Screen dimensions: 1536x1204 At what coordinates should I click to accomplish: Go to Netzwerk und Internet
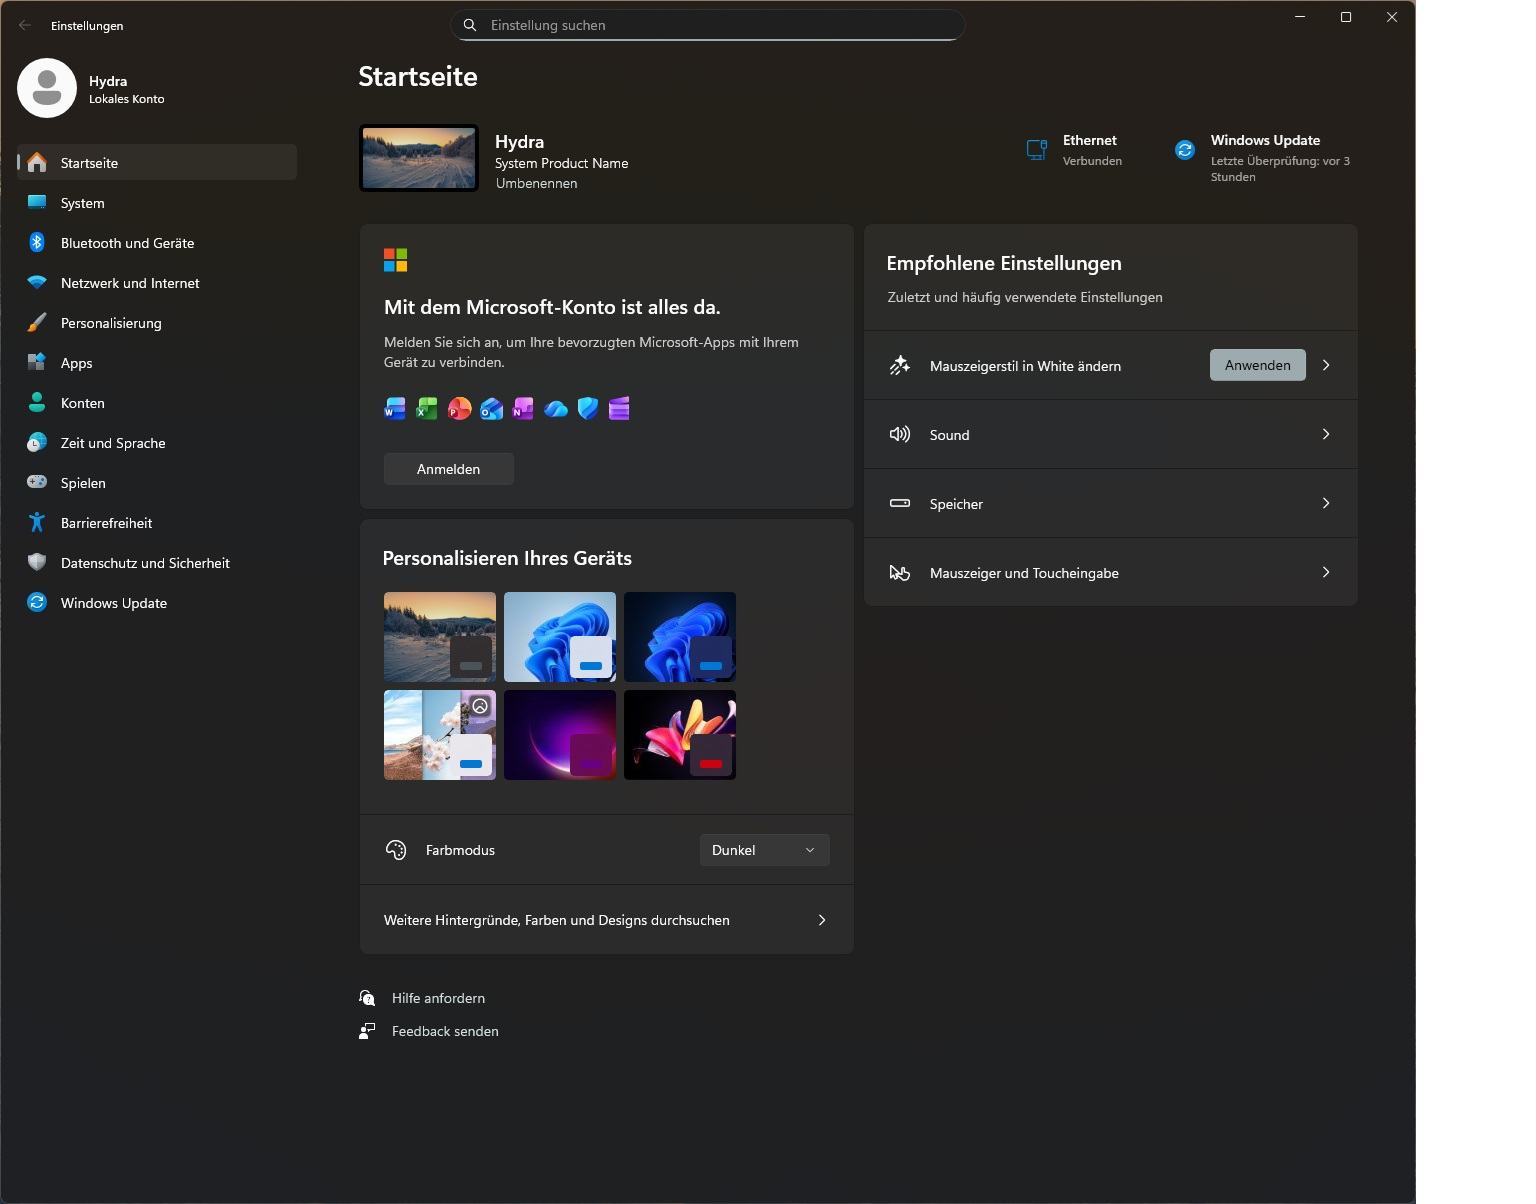(157, 282)
